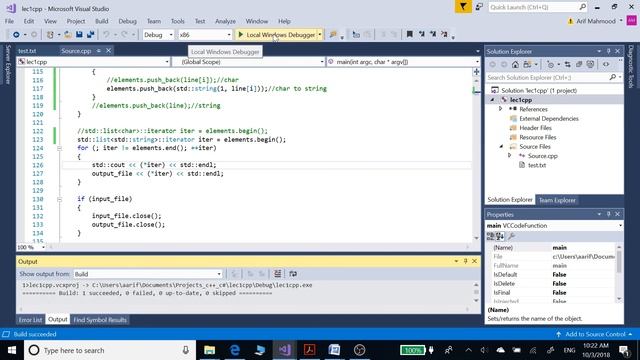Screen dimensions: 640x360
Task: Click Alphabetical sort icon in Properties
Action: (500, 236)
